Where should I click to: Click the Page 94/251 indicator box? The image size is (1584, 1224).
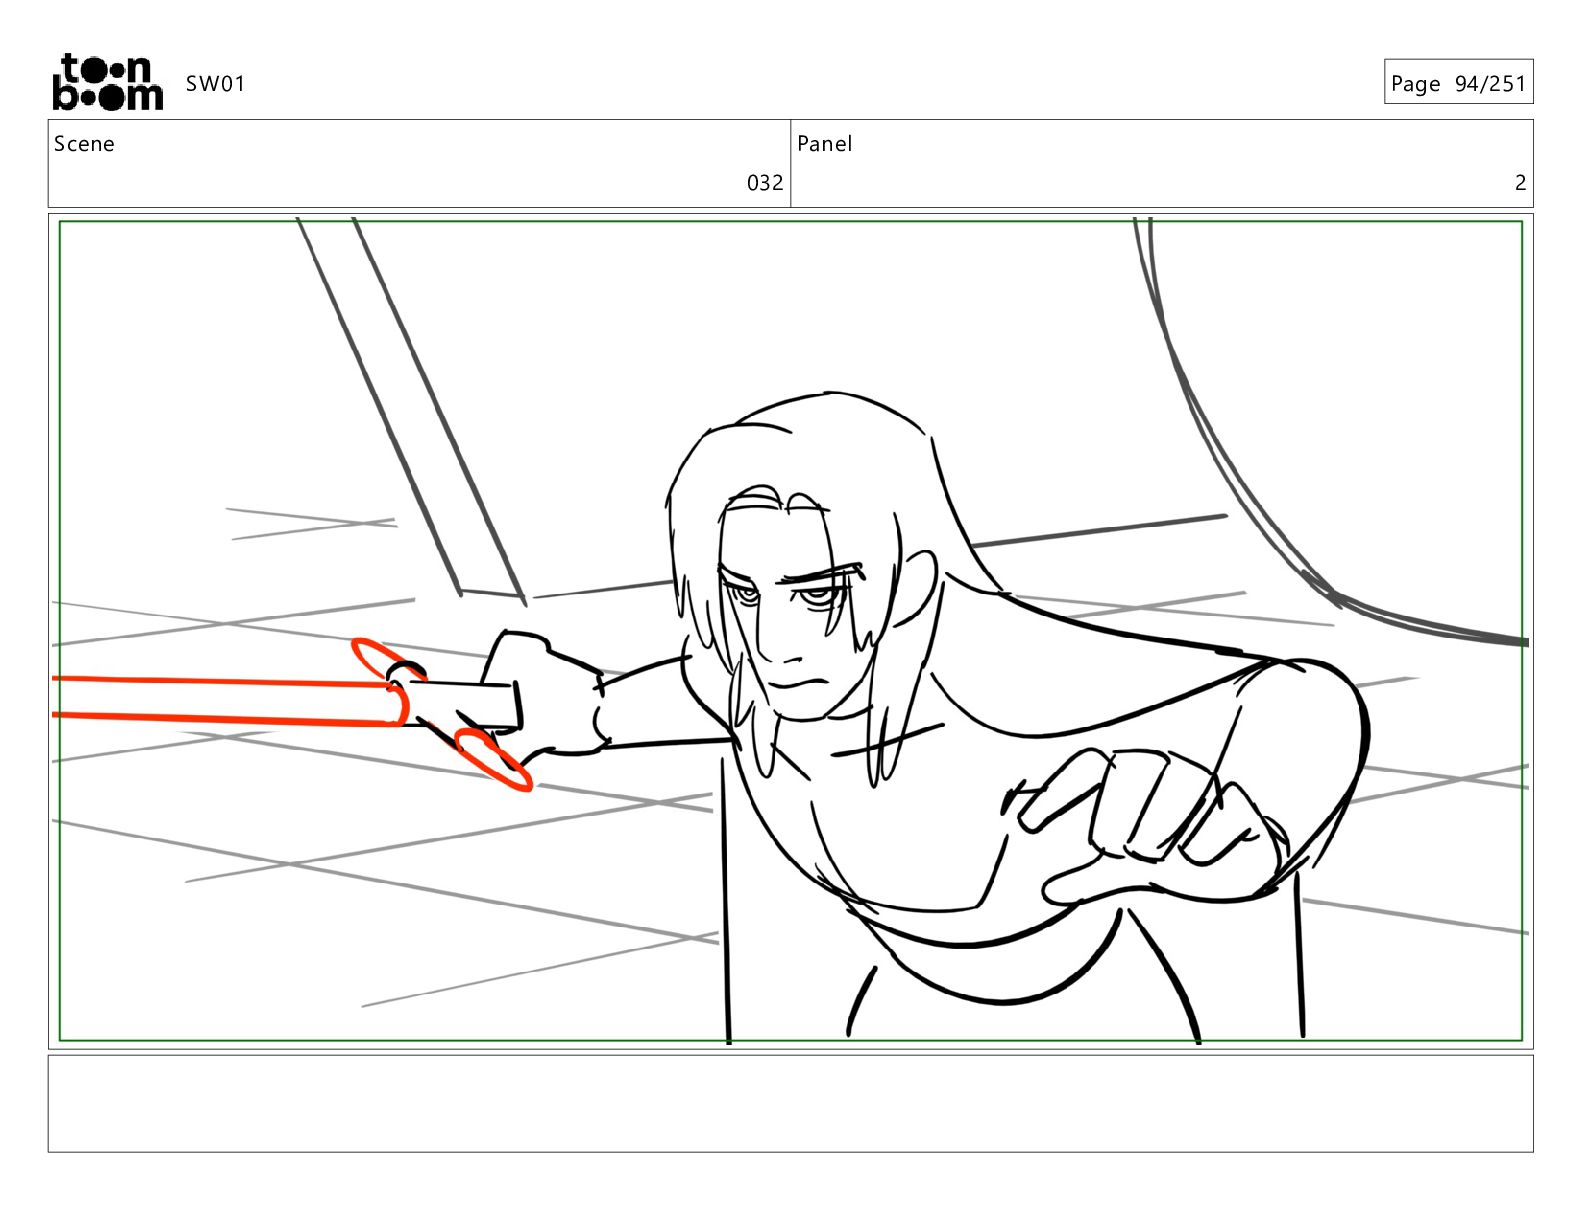point(1458,82)
